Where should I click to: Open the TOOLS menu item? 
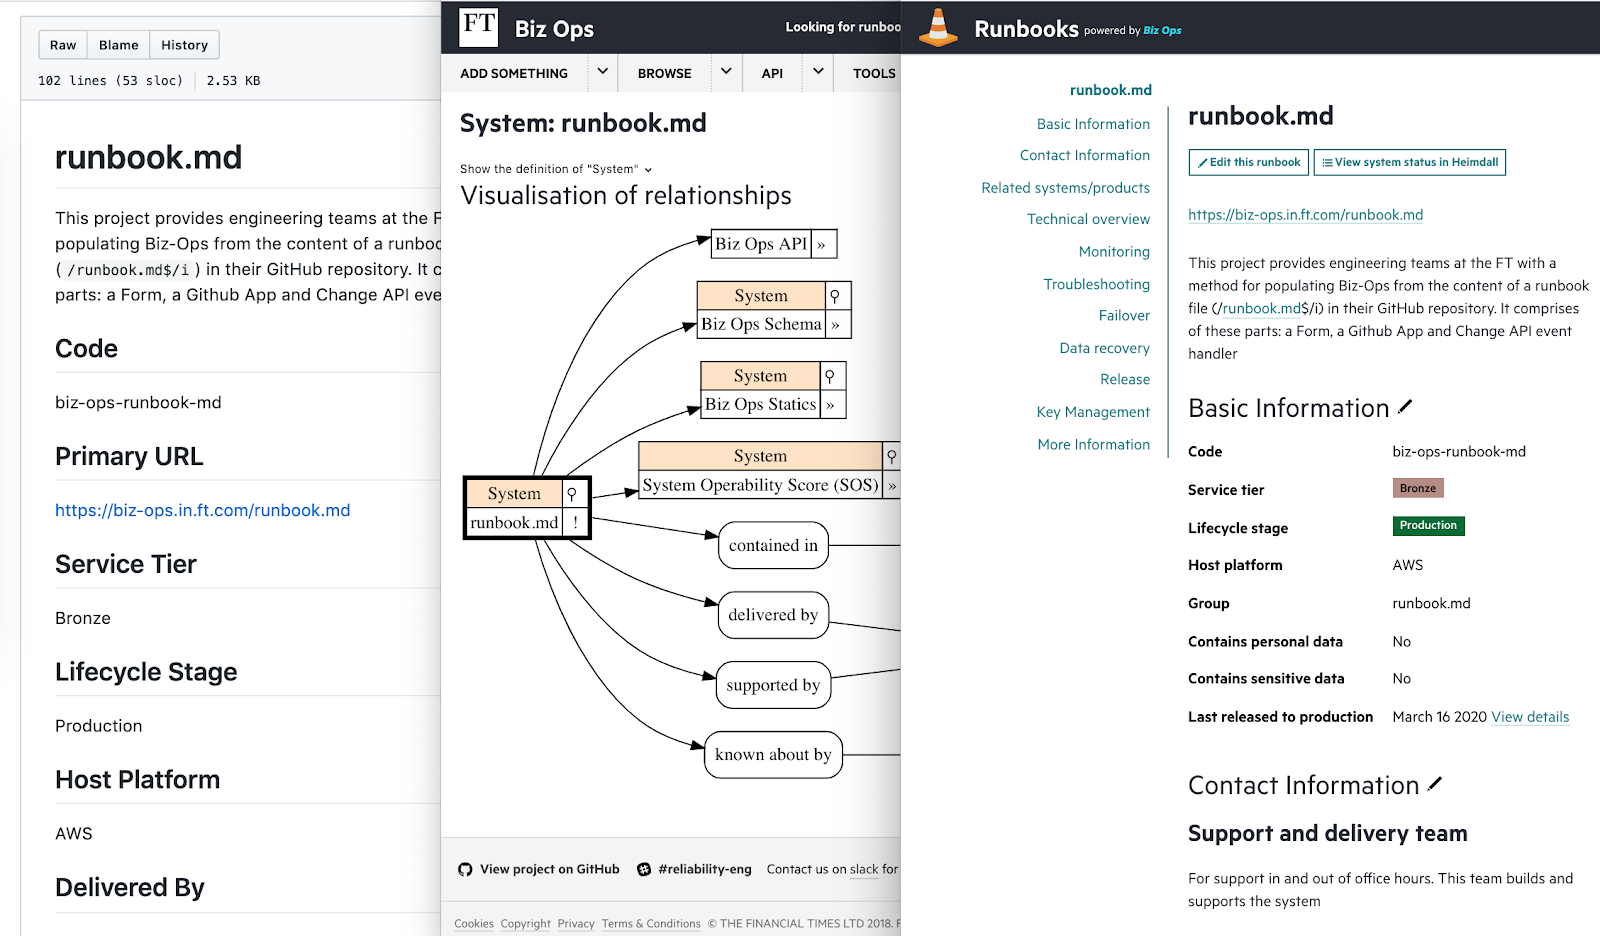(x=874, y=73)
